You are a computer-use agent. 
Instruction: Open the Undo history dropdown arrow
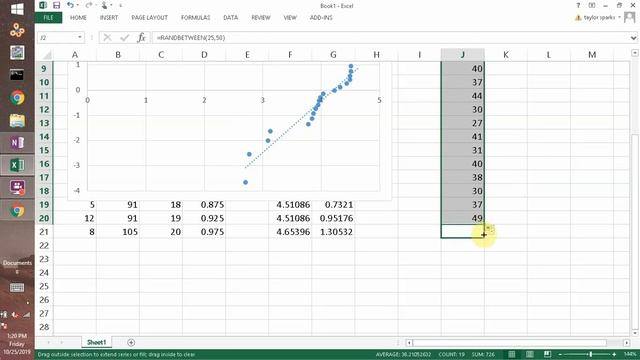pyautogui.click(x=78, y=5)
